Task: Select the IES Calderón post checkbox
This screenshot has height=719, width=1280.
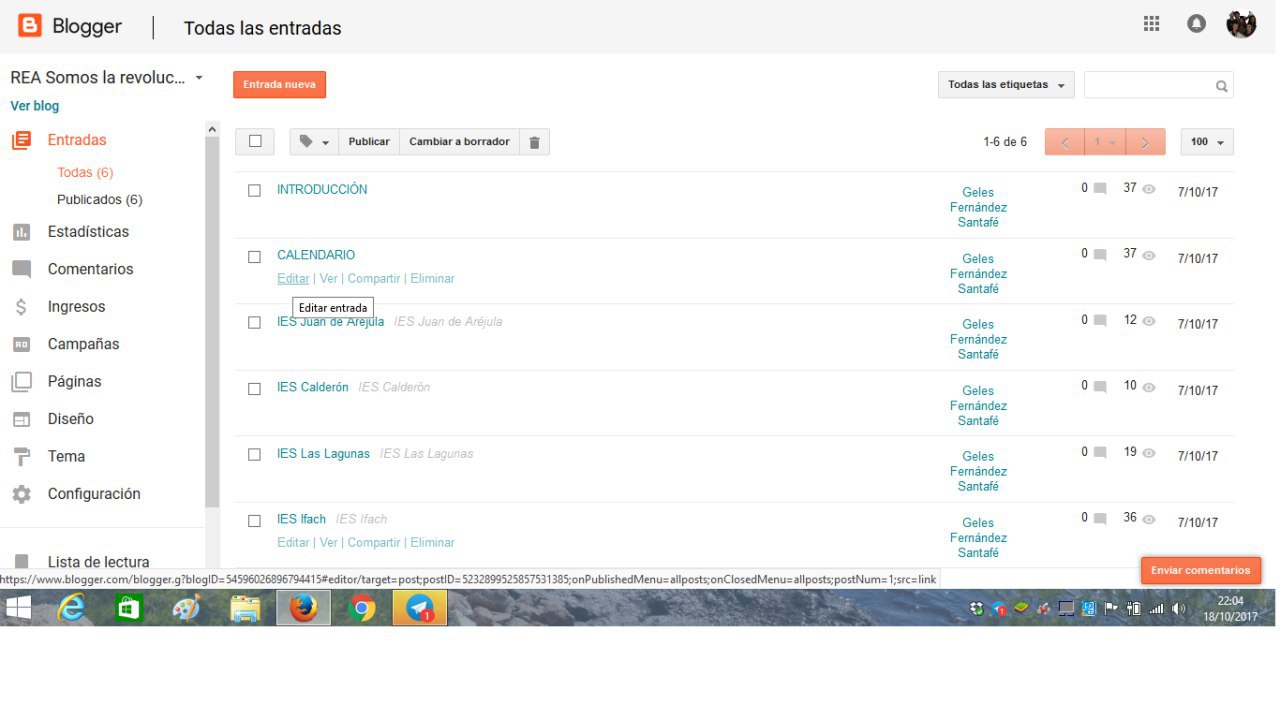Action: coord(254,388)
